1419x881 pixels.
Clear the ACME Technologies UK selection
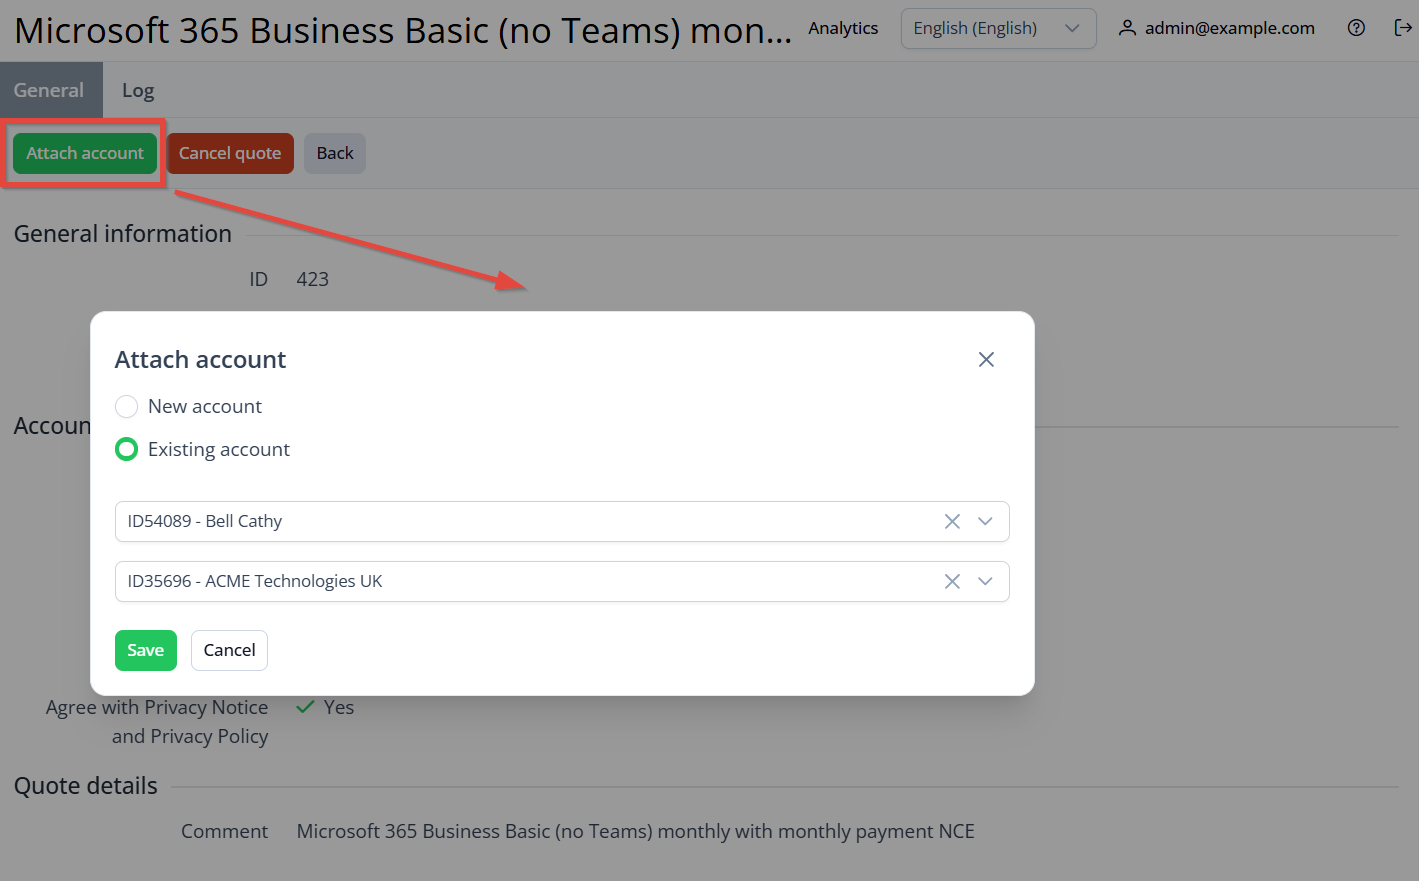pos(952,581)
